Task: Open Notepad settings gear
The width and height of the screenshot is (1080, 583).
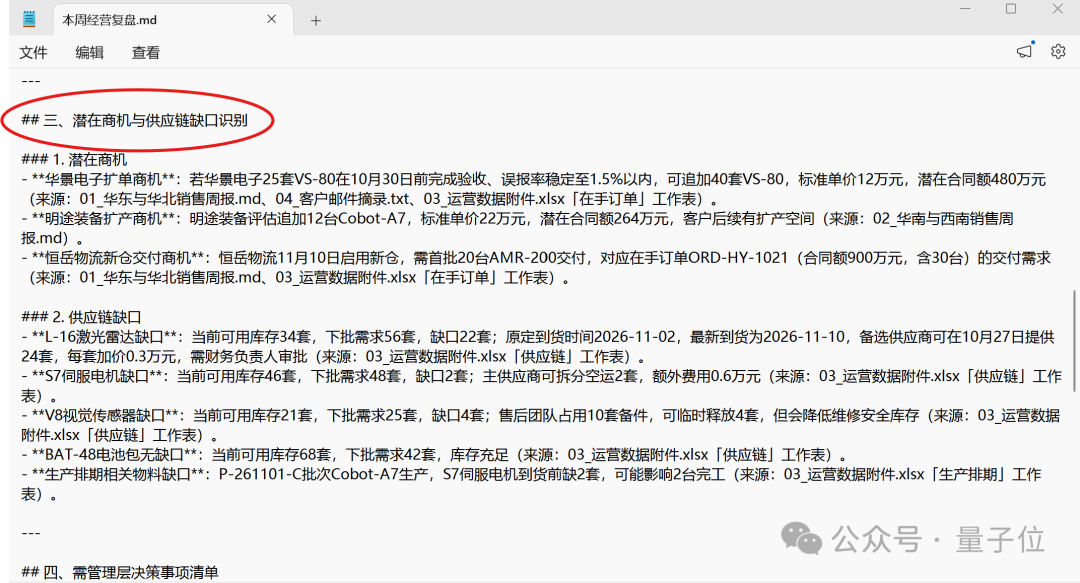Action: coord(1058,52)
